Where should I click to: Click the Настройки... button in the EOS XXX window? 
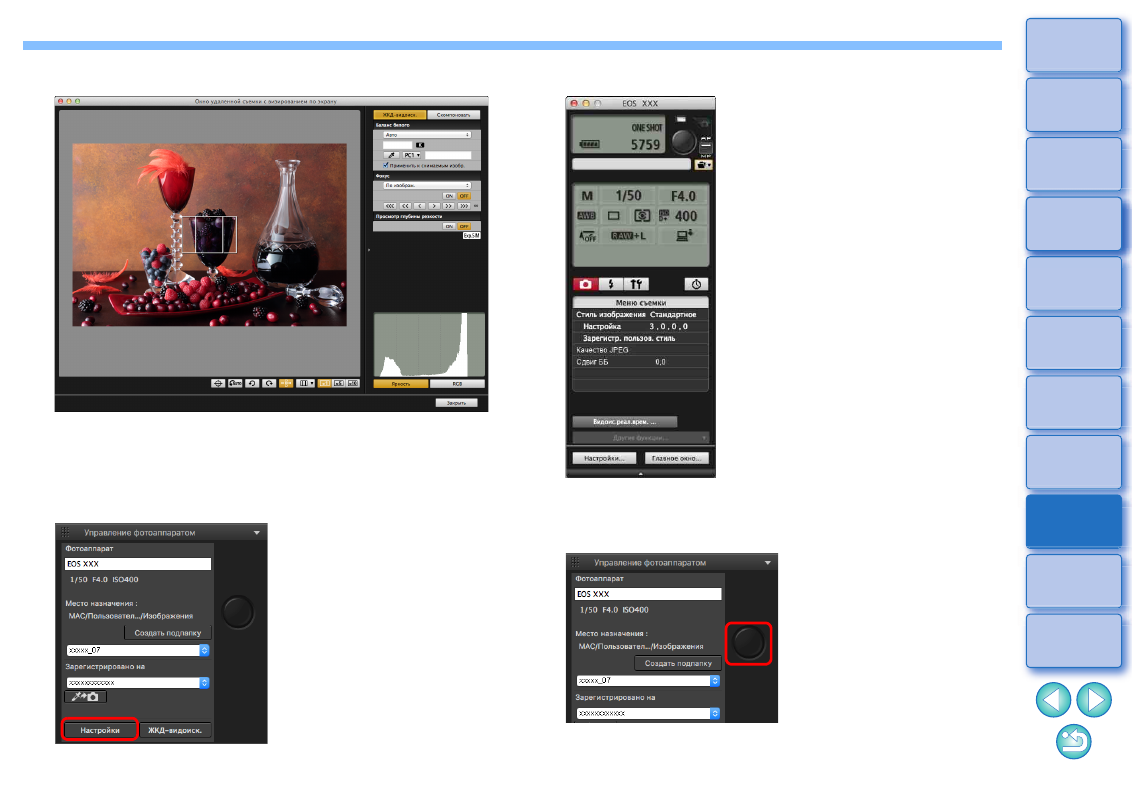tap(604, 458)
